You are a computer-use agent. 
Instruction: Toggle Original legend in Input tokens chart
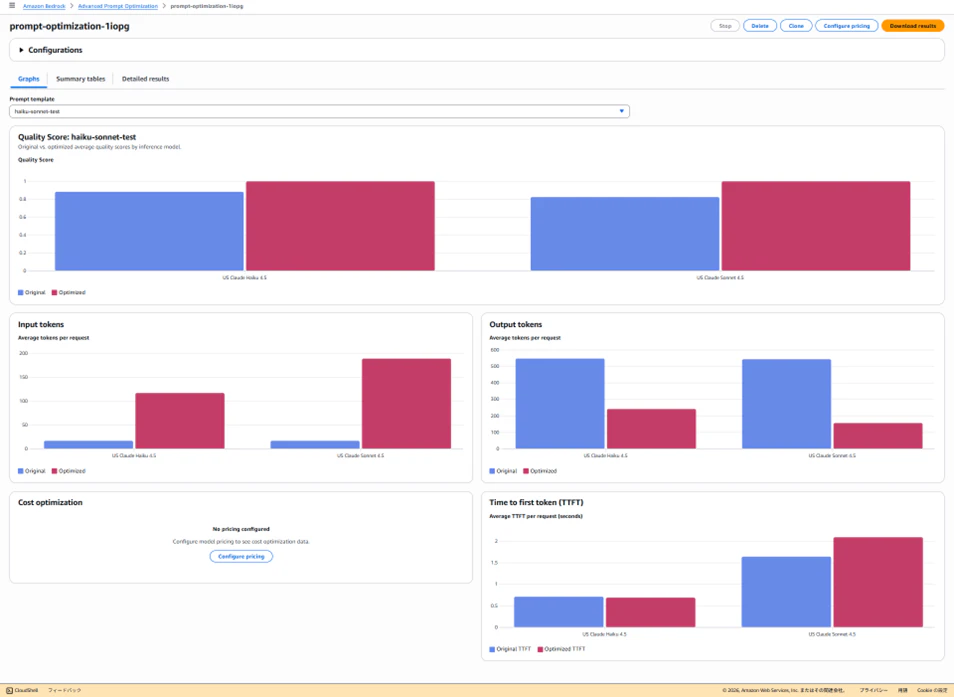point(32,471)
